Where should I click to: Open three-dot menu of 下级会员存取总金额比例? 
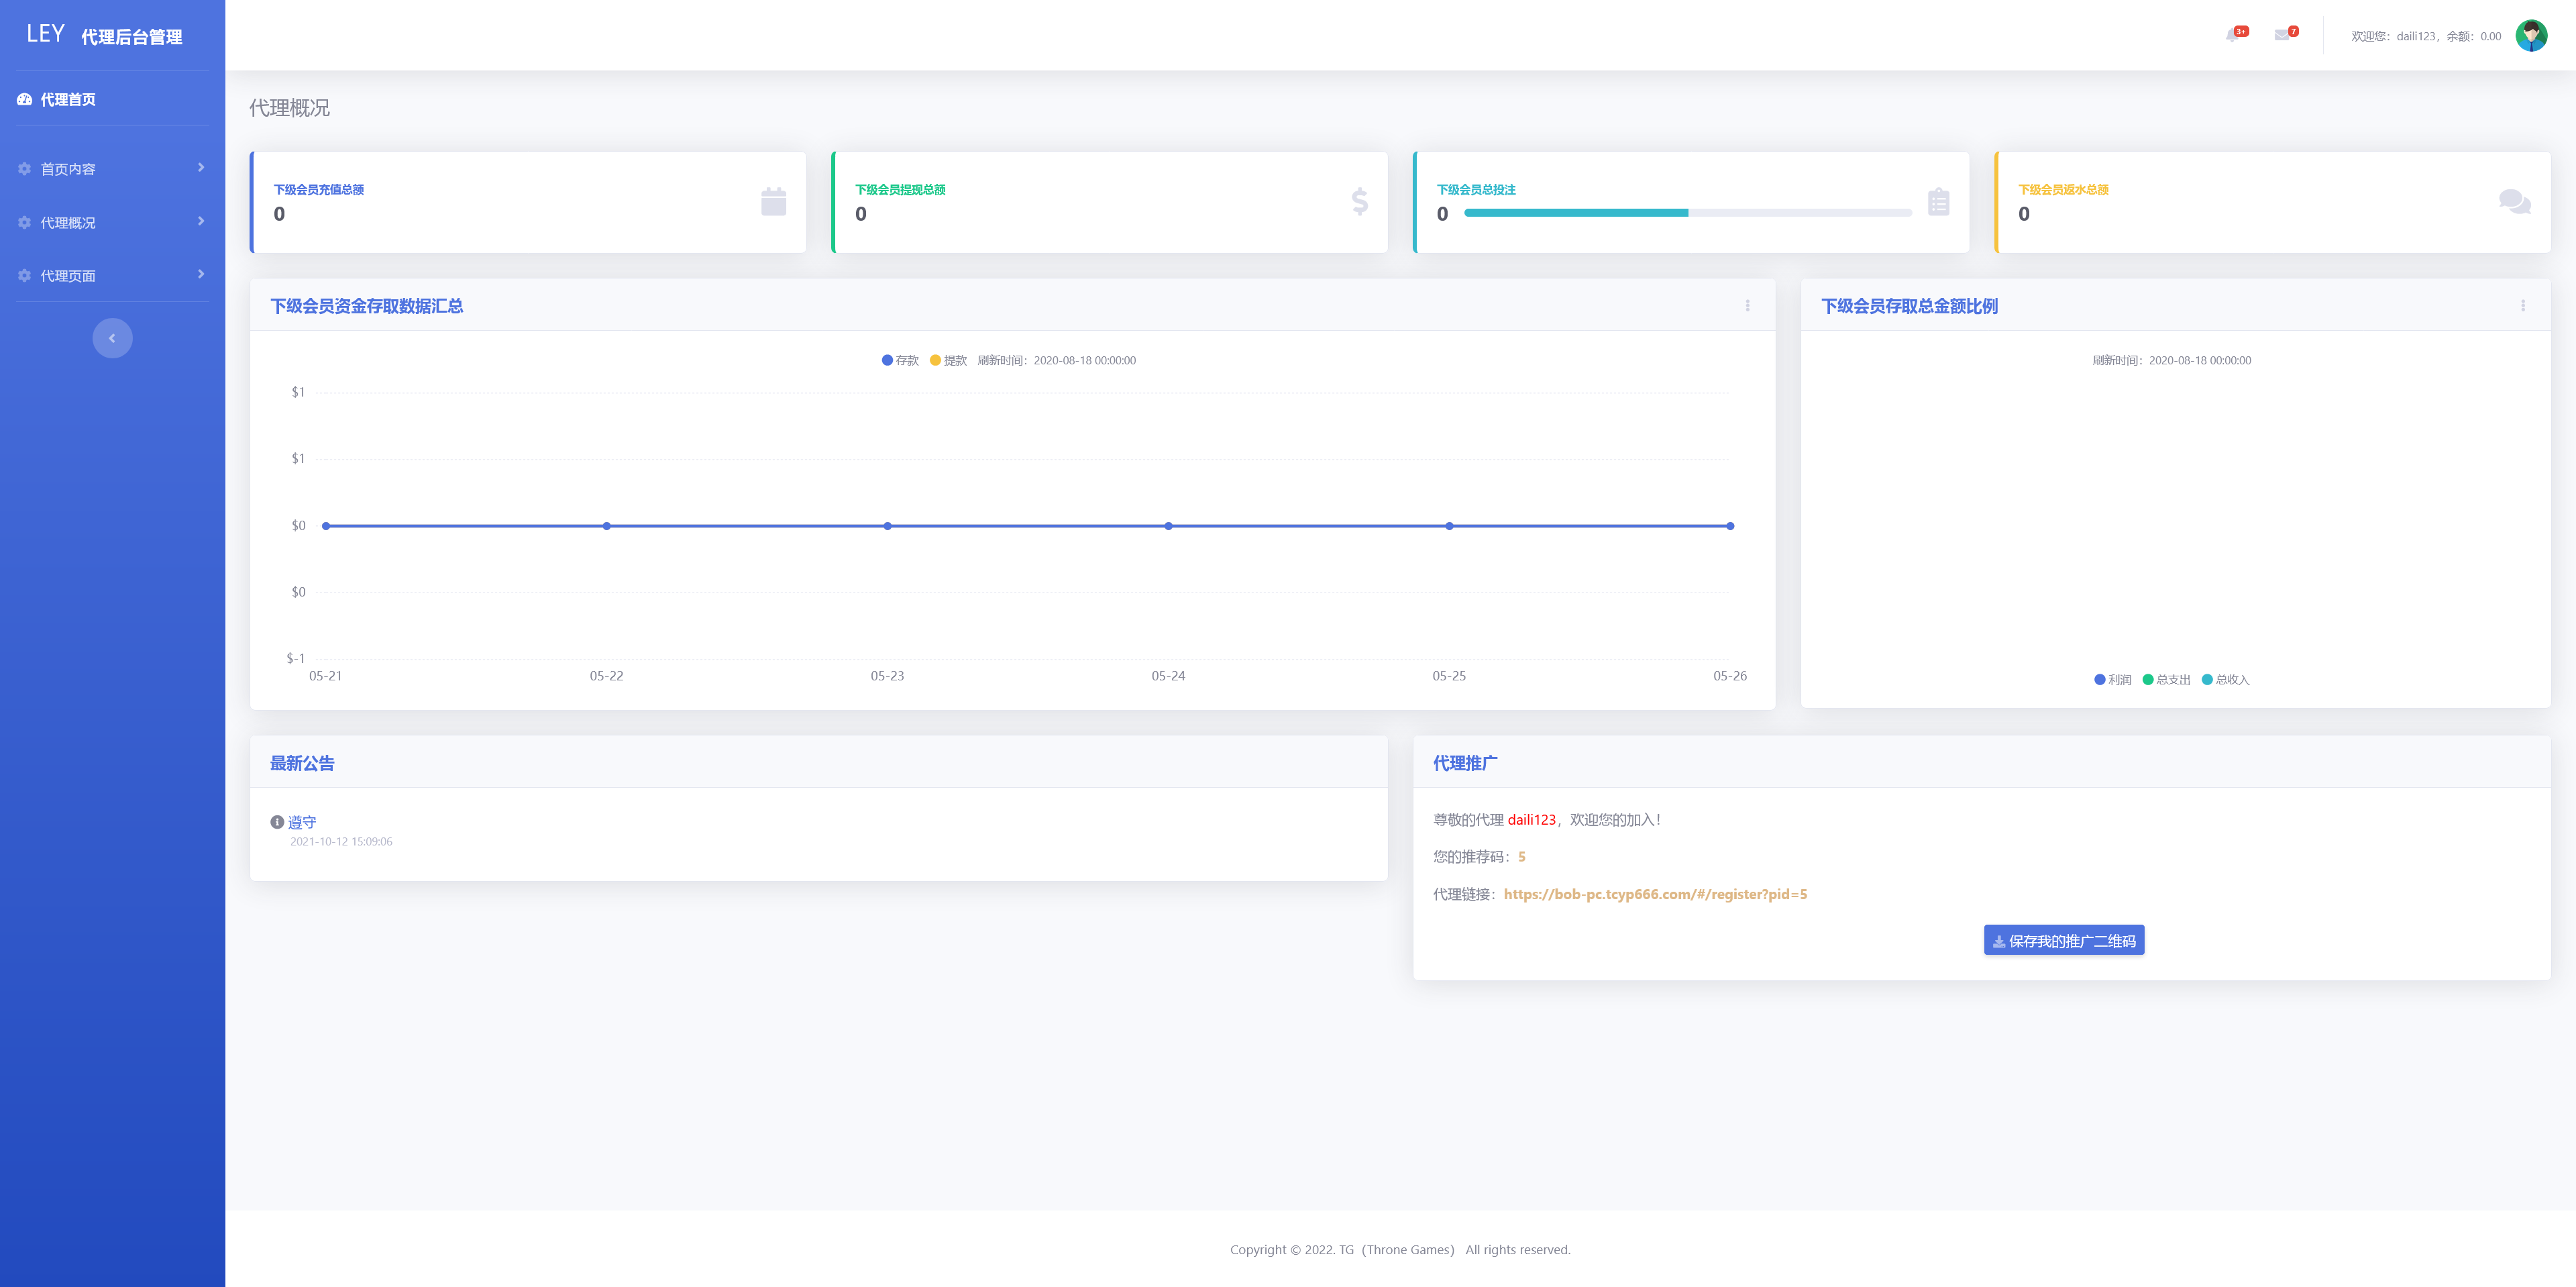pyautogui.click(x=2522, y=306)
